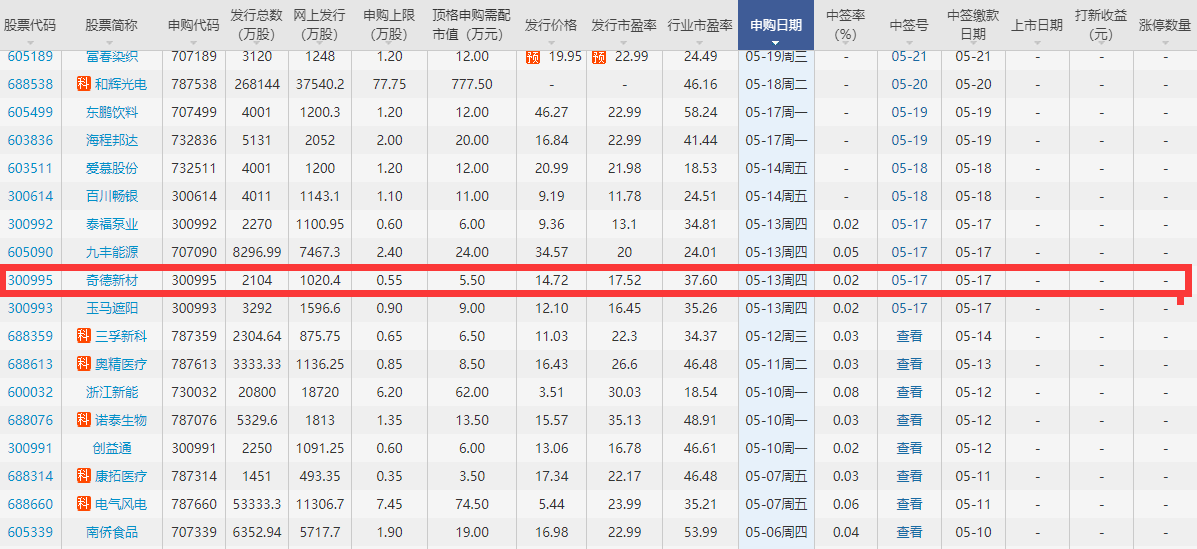Open stock code 605189
Screen dimensions: 1197x549
click(x=30, y=57)
